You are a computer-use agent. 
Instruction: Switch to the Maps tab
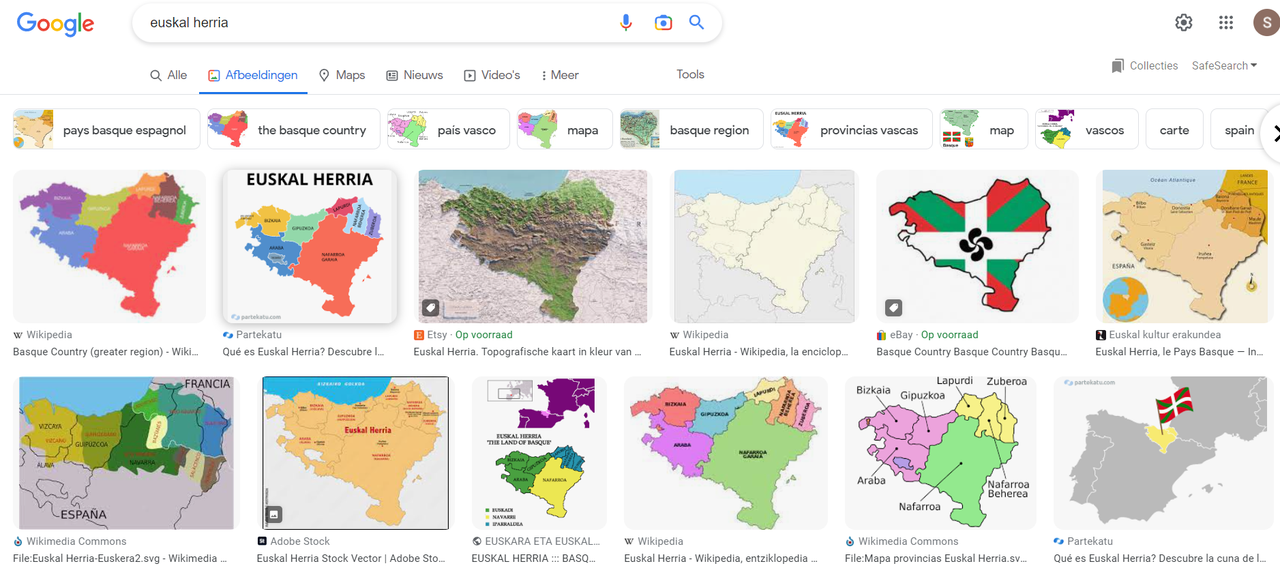click(341, 75)
